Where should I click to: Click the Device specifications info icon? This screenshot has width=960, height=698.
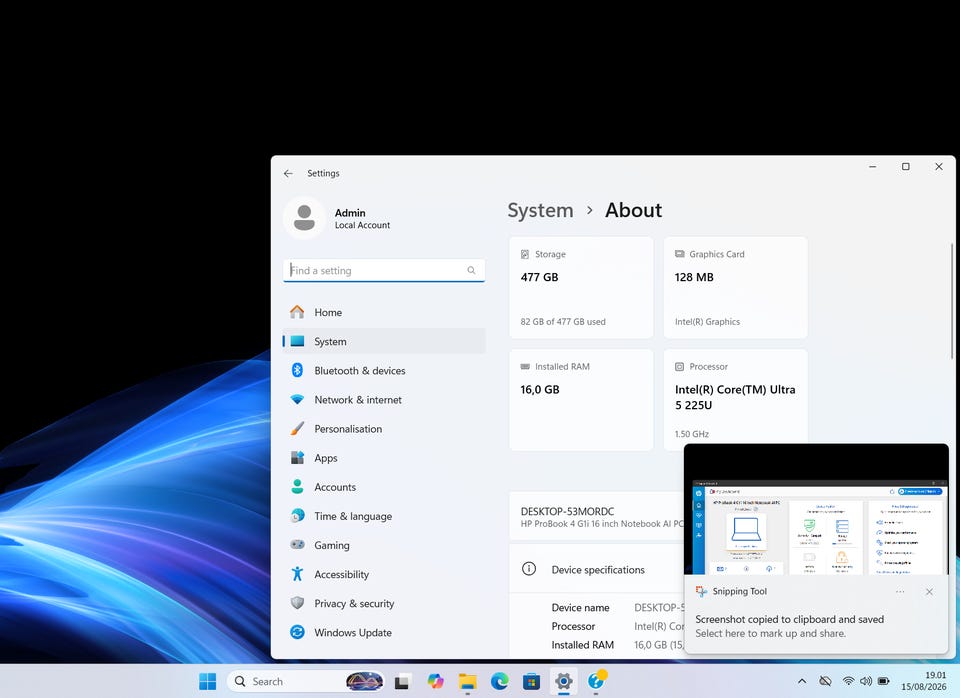pyautogui.click(x=529, y=569)
